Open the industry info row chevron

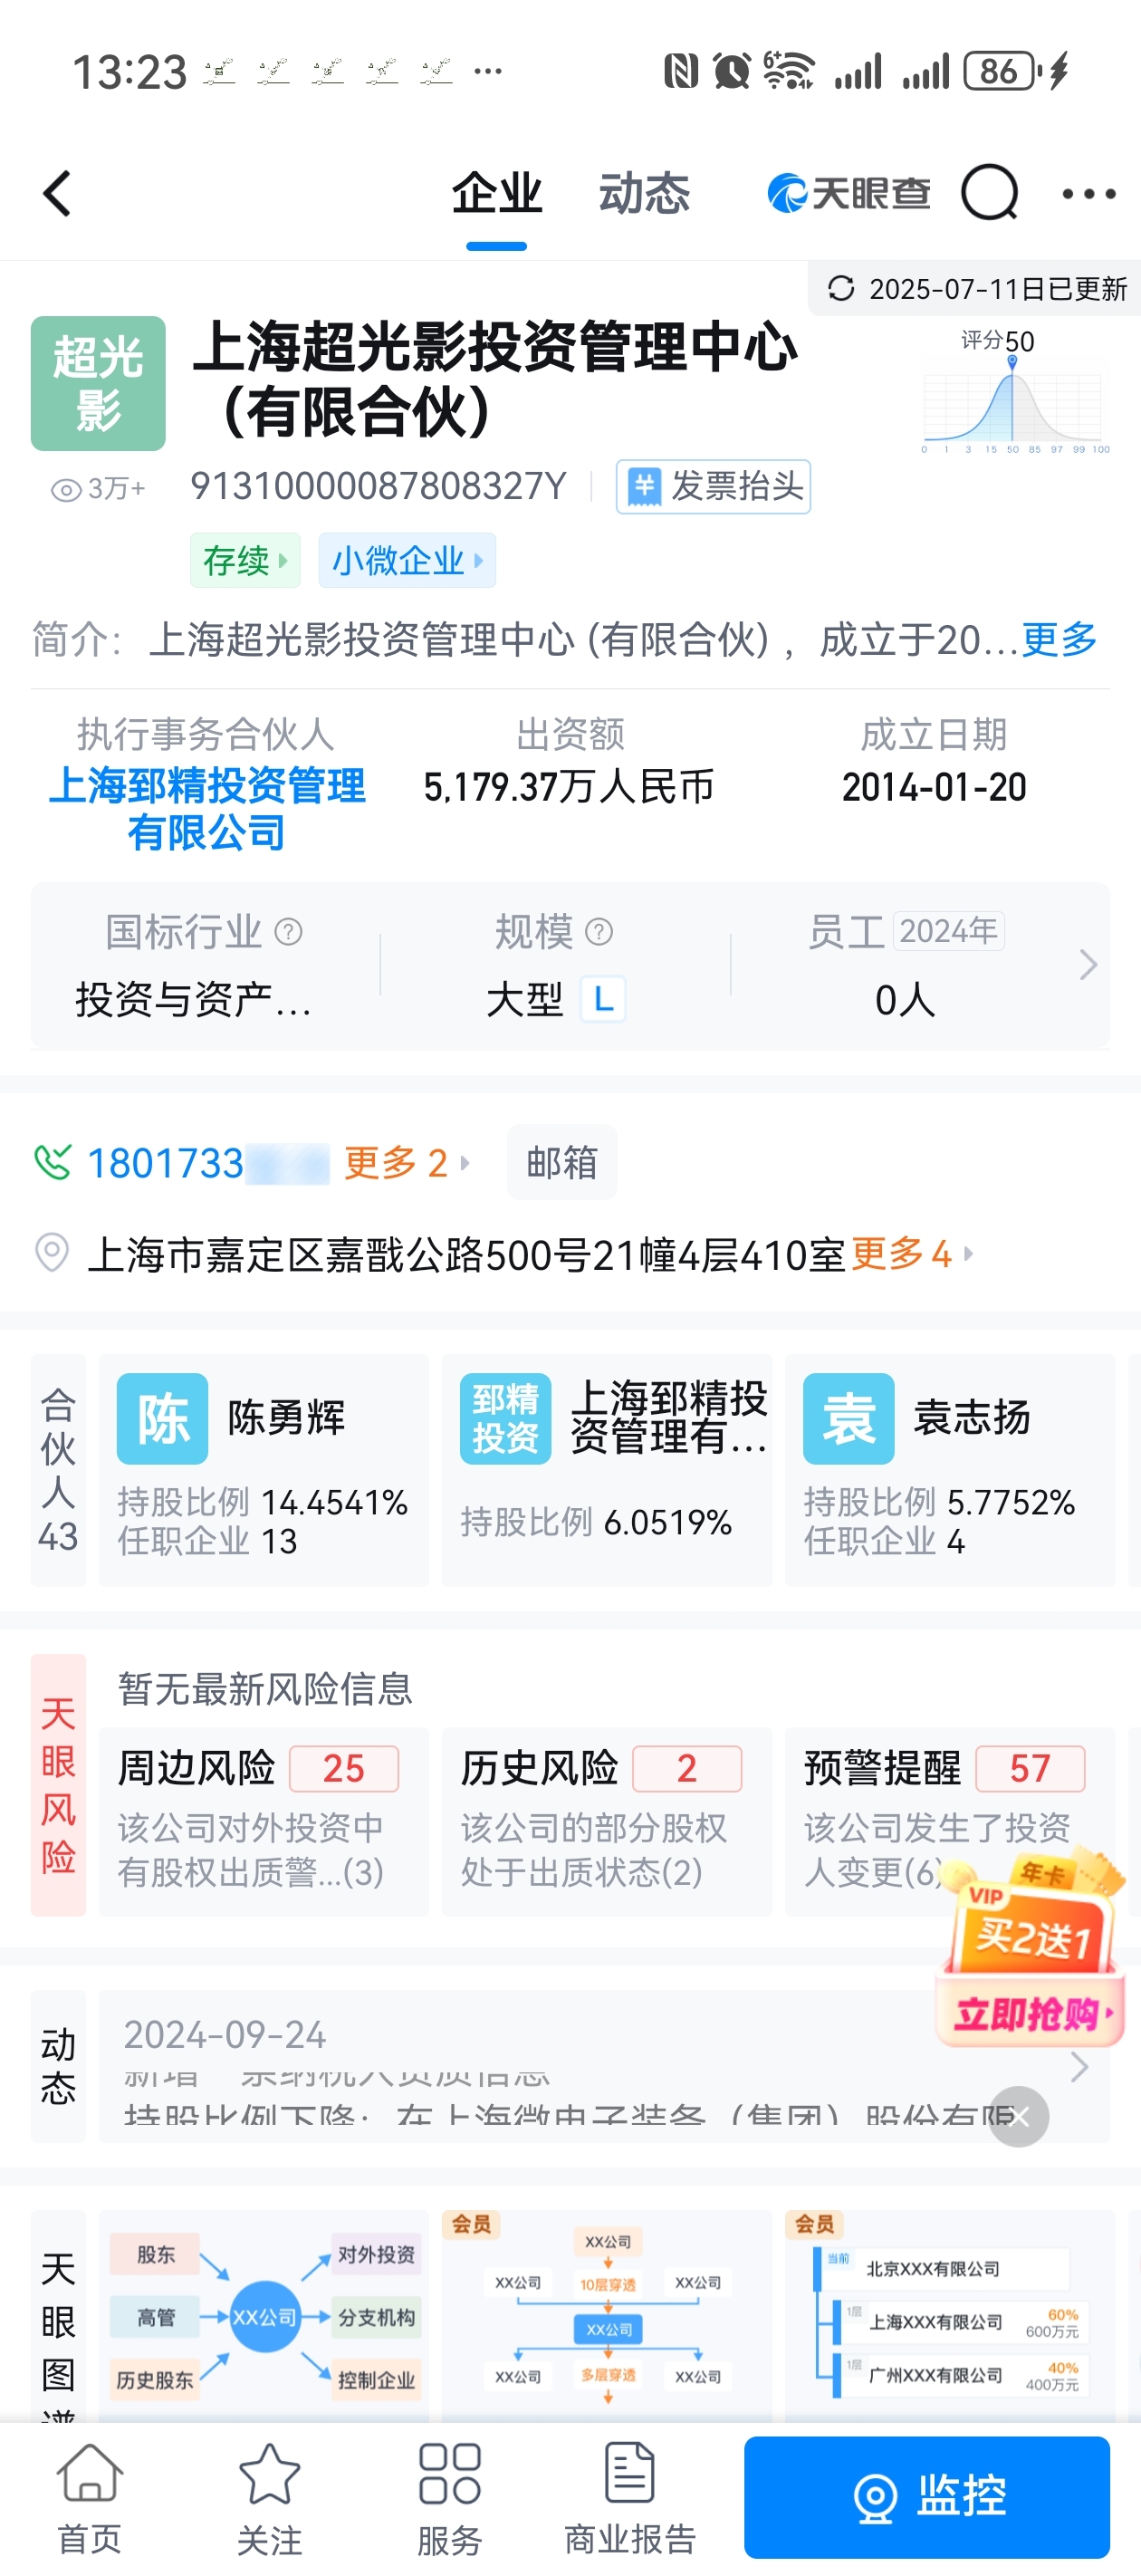1088,965
